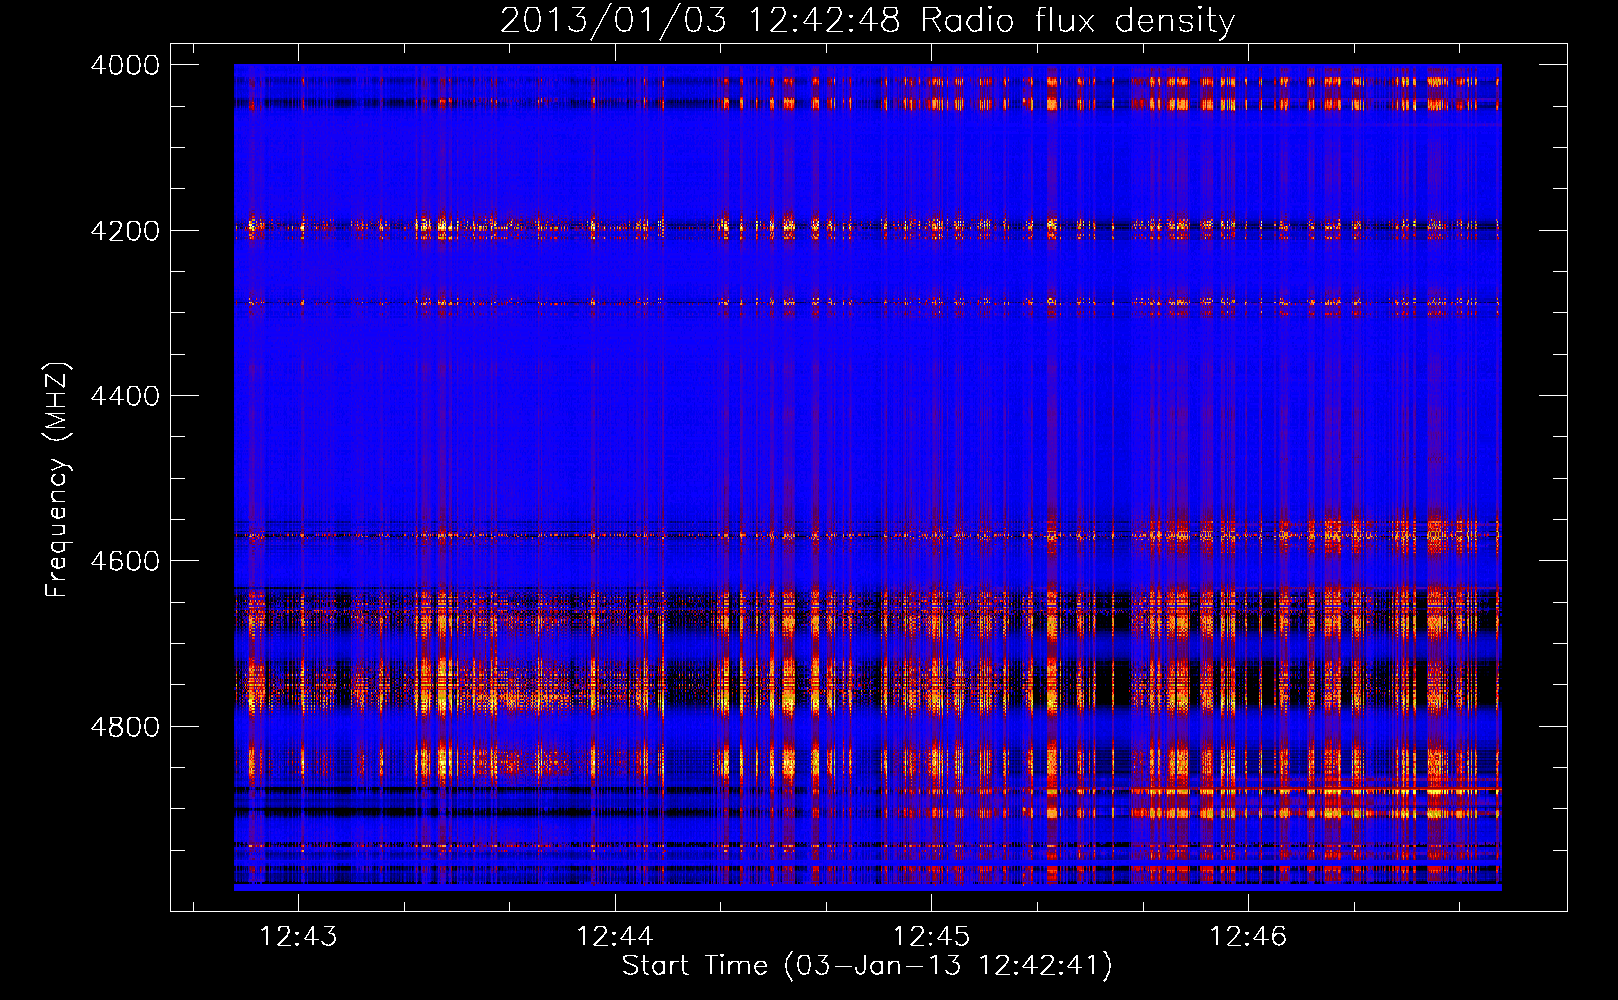Image resolution: width=1618 pixels, height=1000 pixels.
Task: Click the 'Start Time (03-Jan-13 12:42:41)' x-axis label
Action: pyautogui.click(x=867, y=966)
